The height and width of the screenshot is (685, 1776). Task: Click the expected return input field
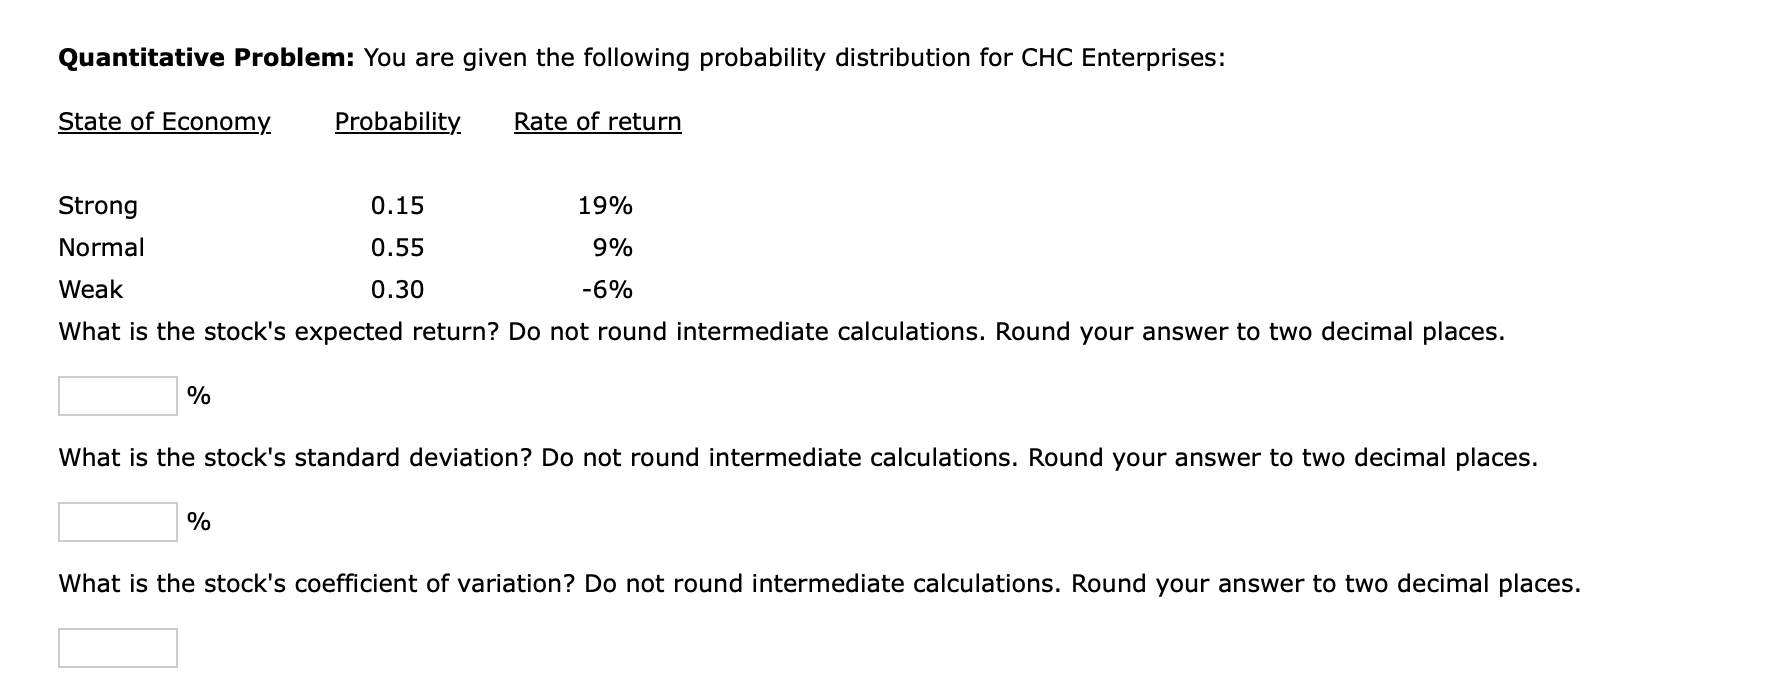117,396
